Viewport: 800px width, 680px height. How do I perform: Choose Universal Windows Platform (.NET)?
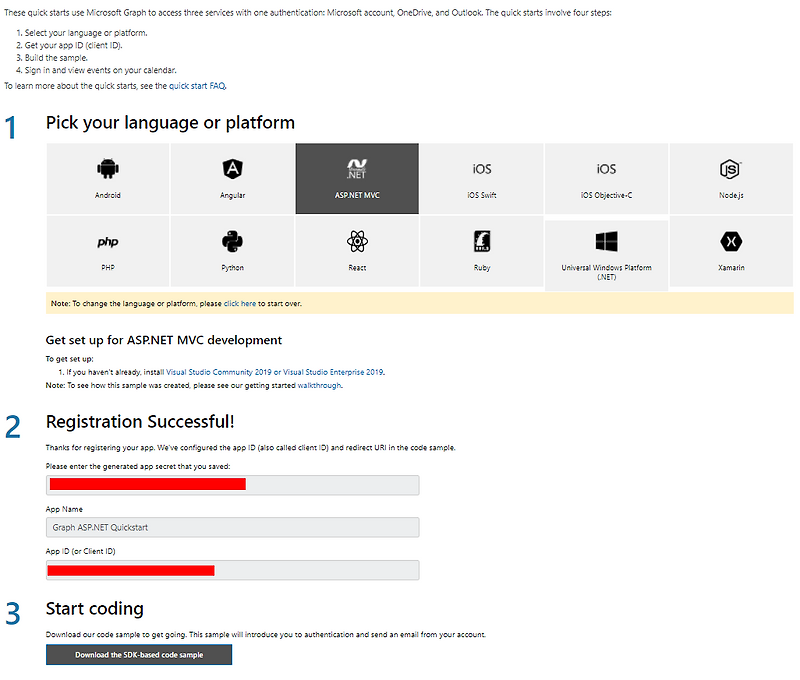click(x=606, y=250)
